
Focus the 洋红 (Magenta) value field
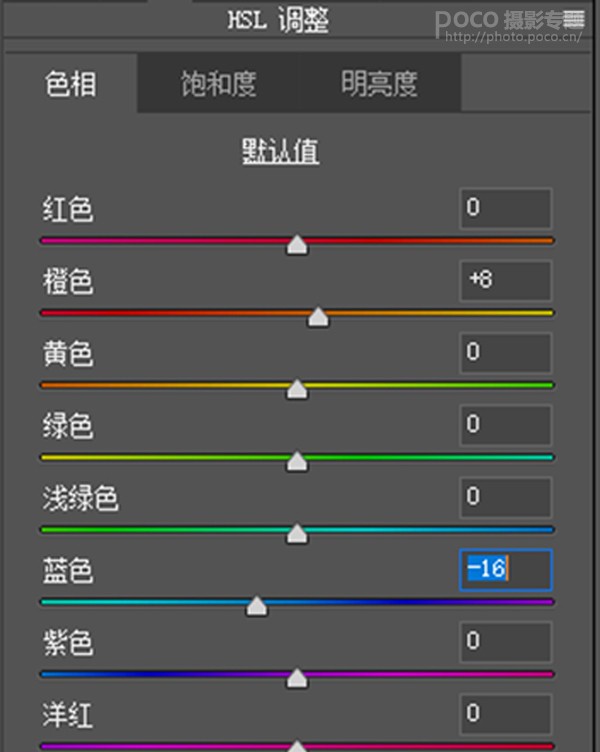tap(506, 714)
